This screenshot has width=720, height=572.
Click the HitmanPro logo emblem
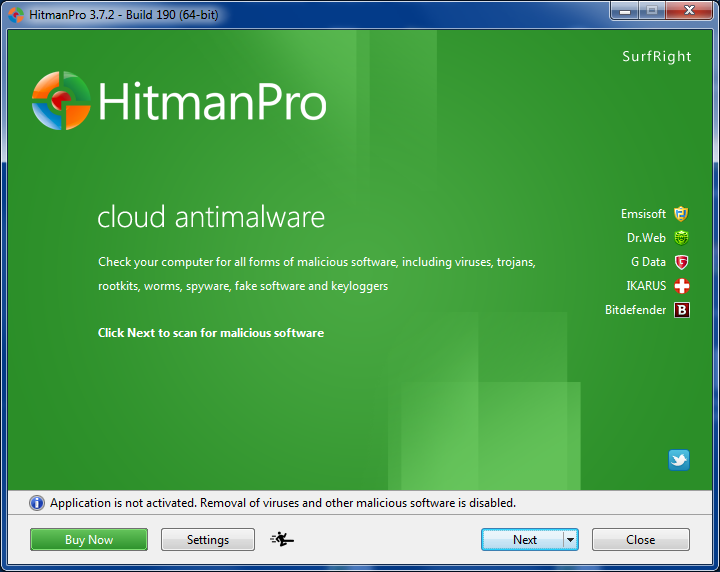[x=61, y=101]
